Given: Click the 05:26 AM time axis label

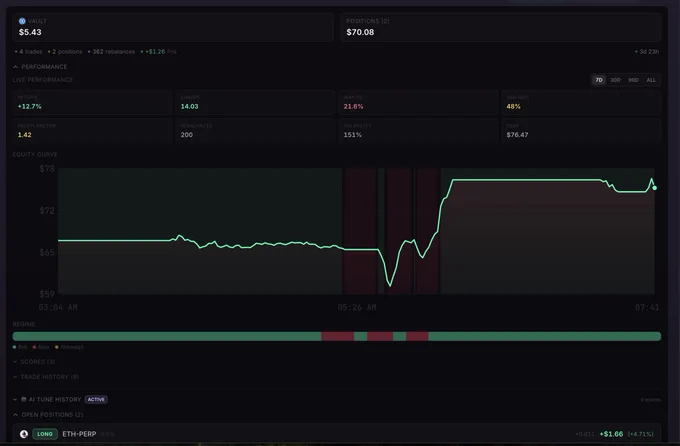Looking at the screenshot, I should 357,307.
